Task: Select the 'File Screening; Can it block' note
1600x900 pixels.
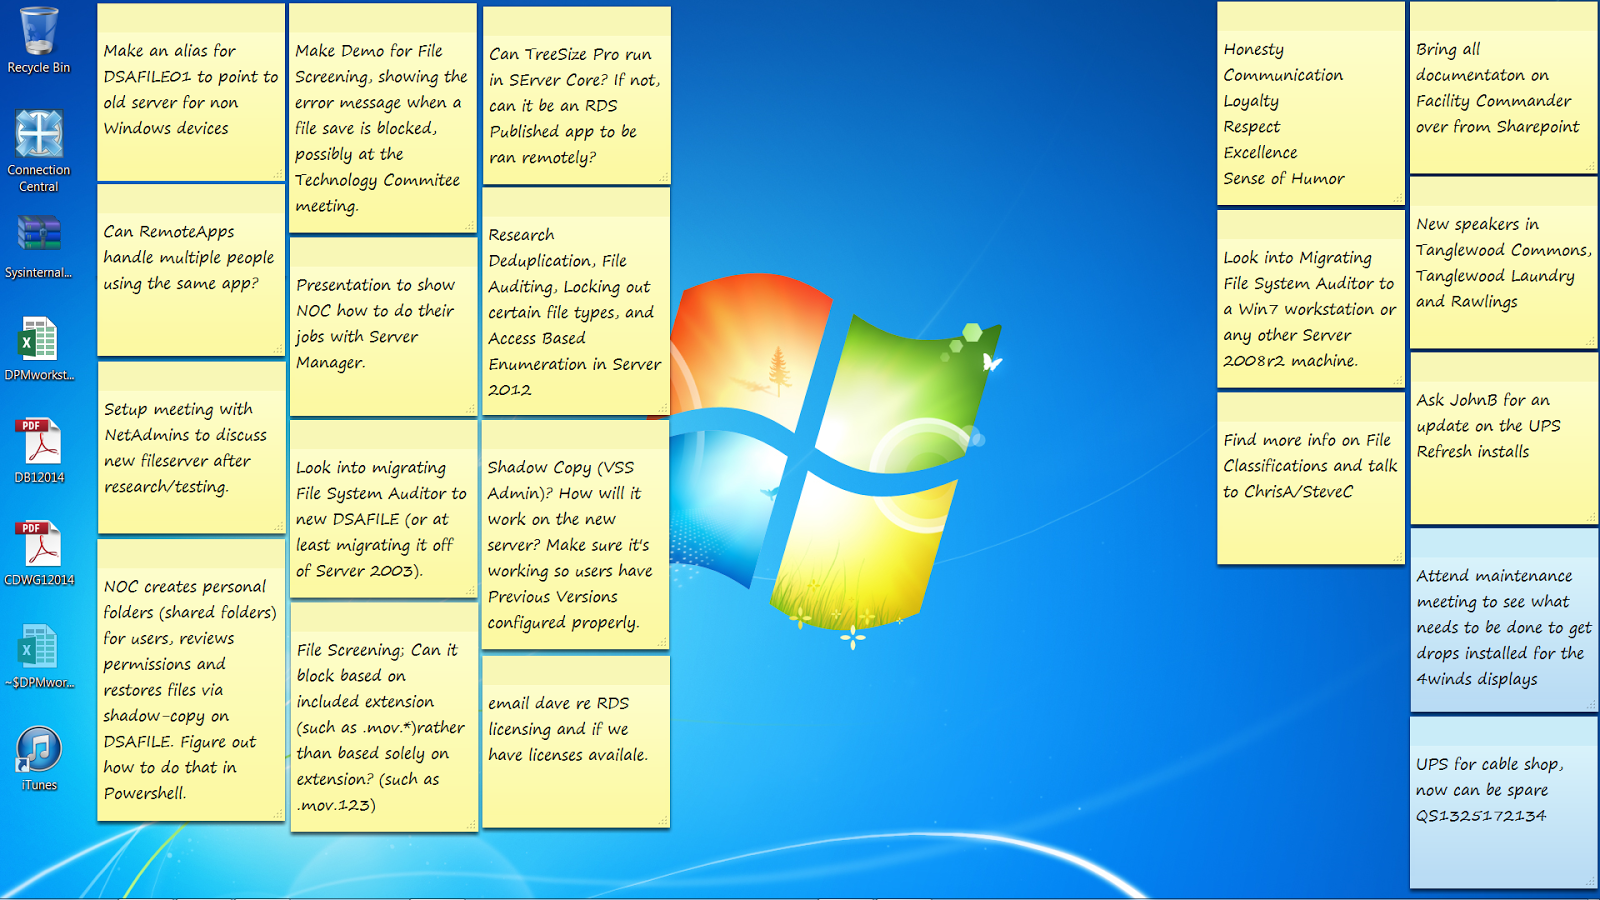Action: point(383,717)
